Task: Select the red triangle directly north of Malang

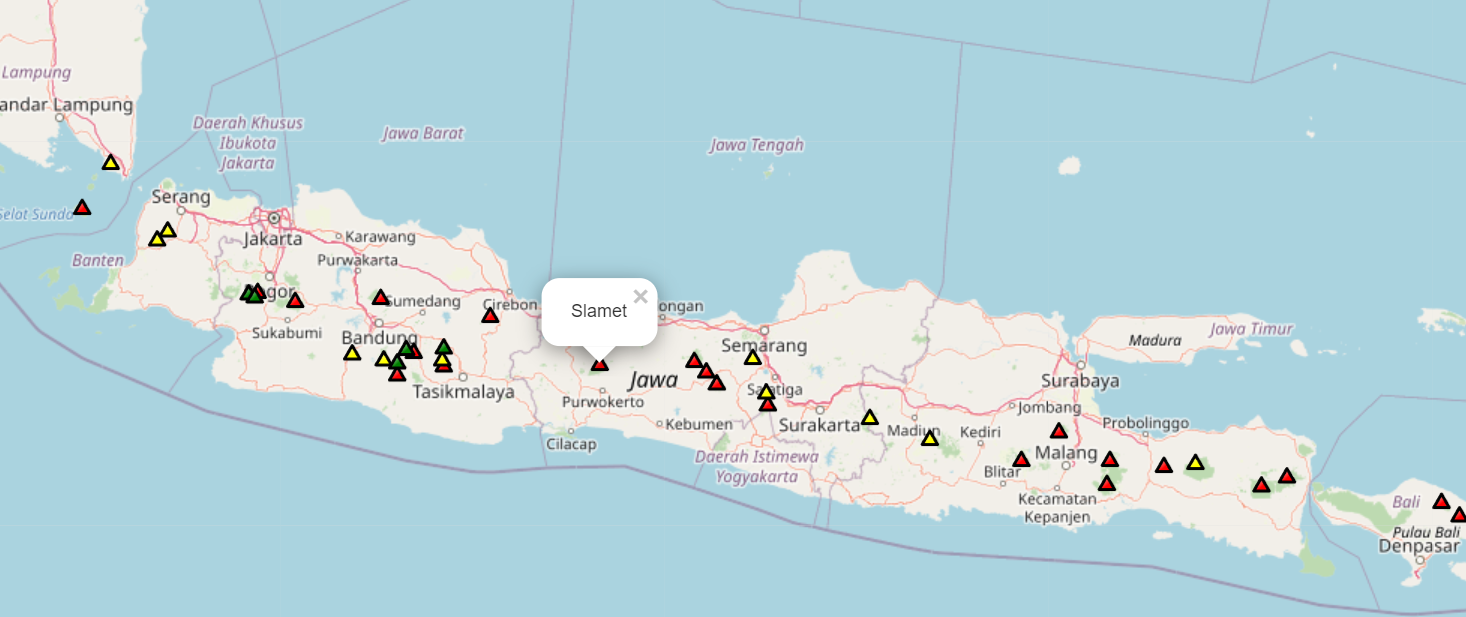Action: tap(1059, 431)
